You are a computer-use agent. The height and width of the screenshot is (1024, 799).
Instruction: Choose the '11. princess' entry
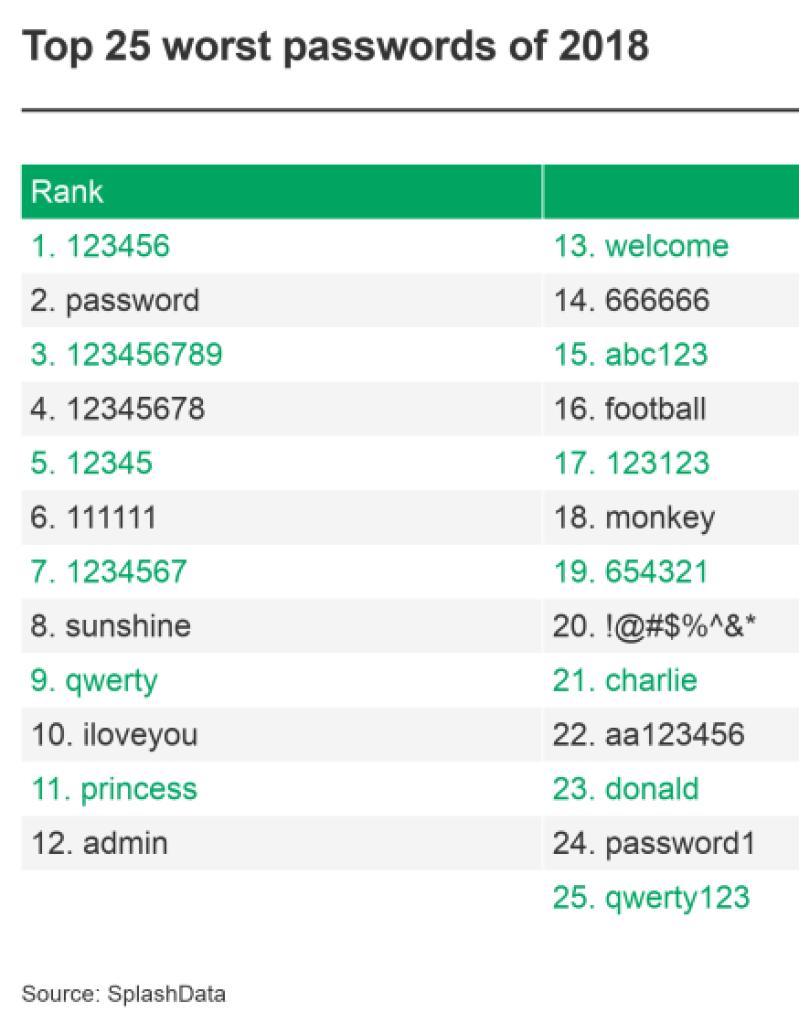114,789
